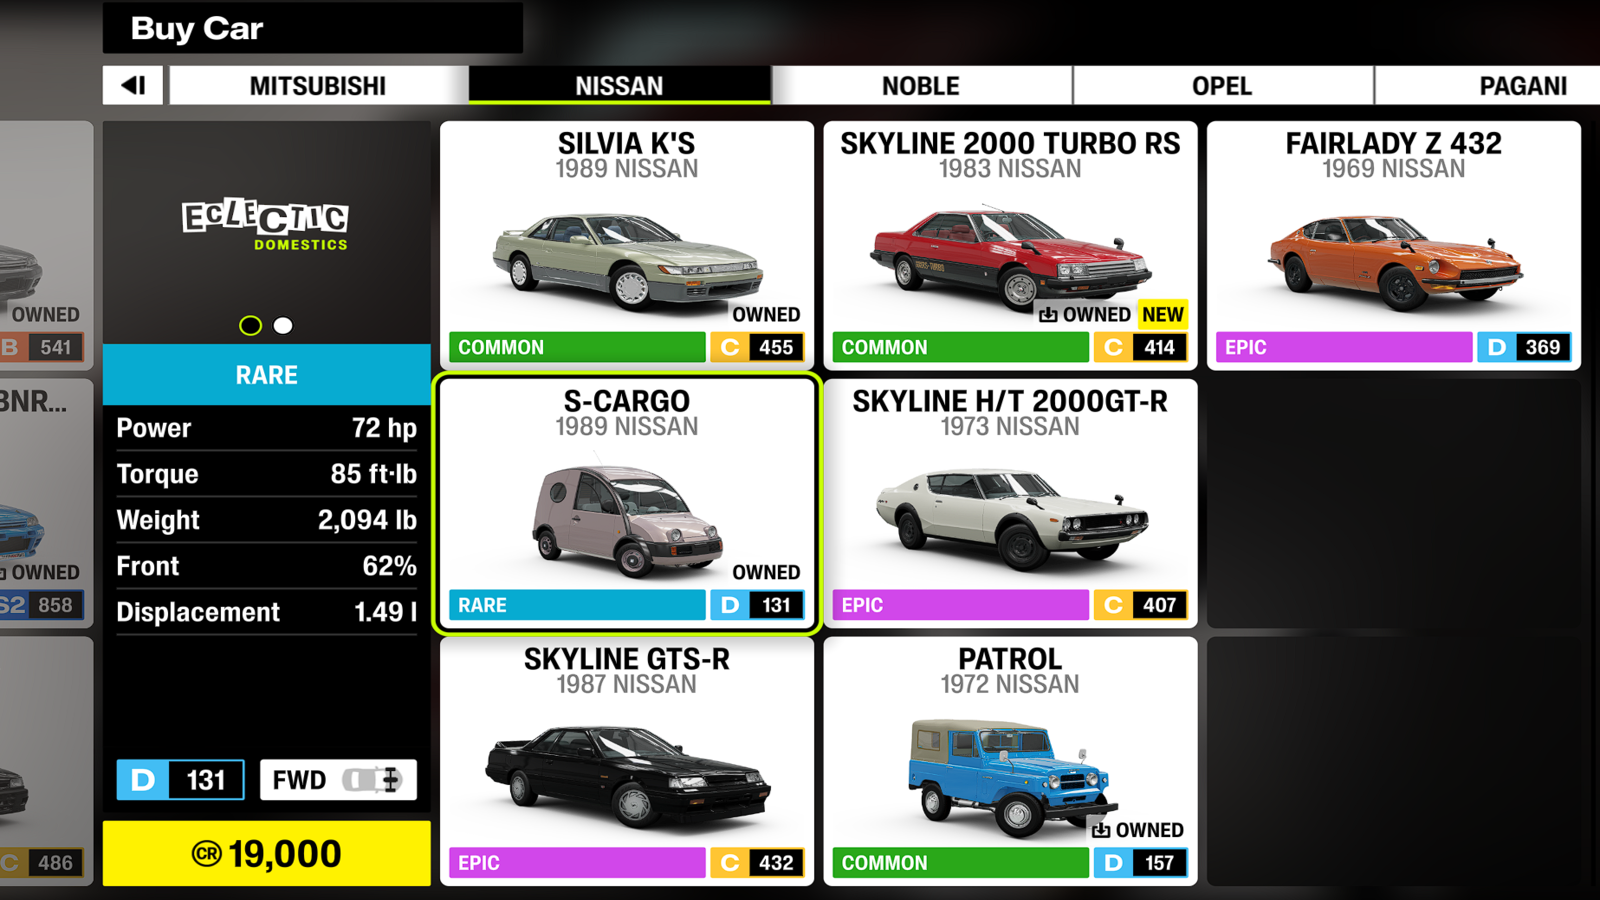Click the partially visible S2 858 car card
1600x900 pixels.
tap(46, 503)
